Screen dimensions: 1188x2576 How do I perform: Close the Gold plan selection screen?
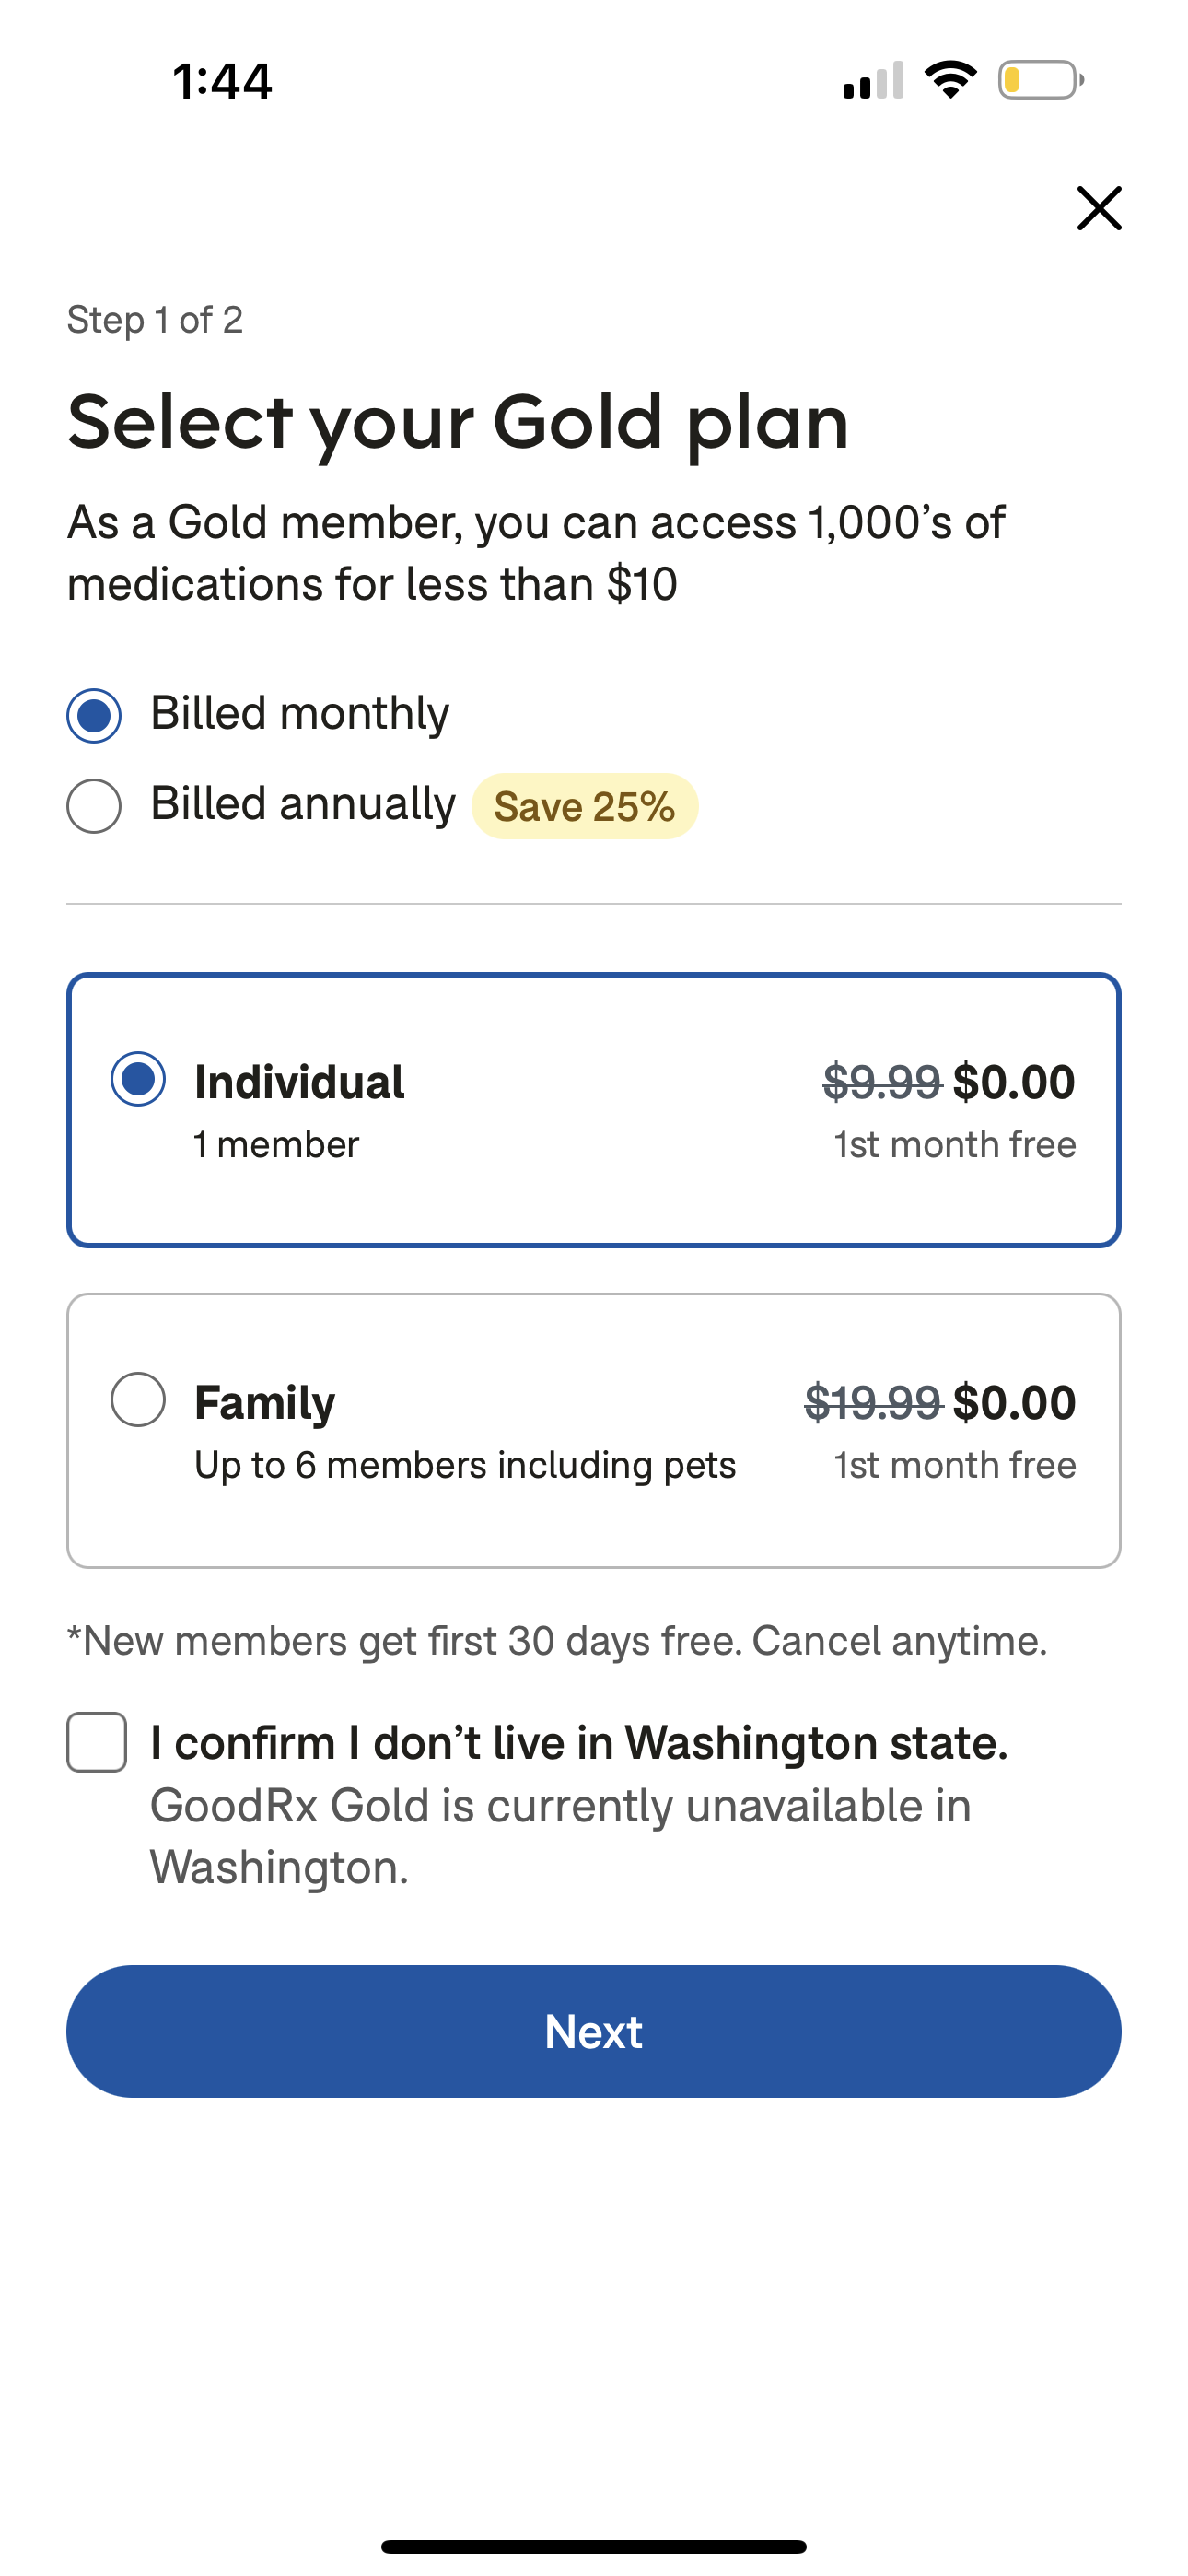coord(1098,208)
